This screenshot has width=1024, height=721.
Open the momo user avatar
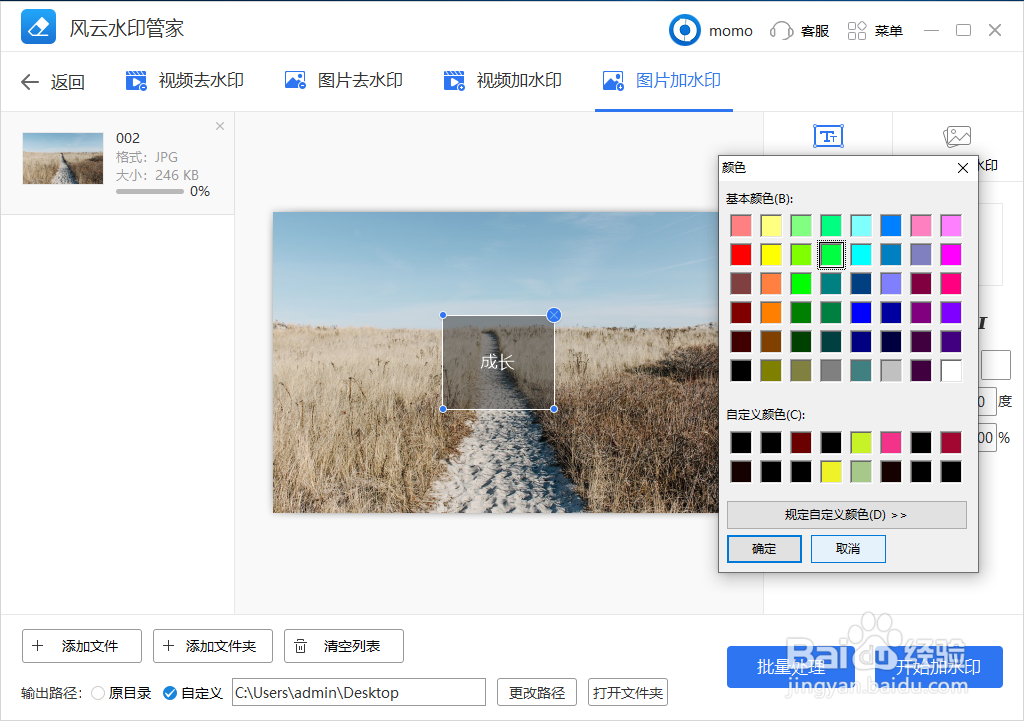pyautogui.click(x=684, y=30)
